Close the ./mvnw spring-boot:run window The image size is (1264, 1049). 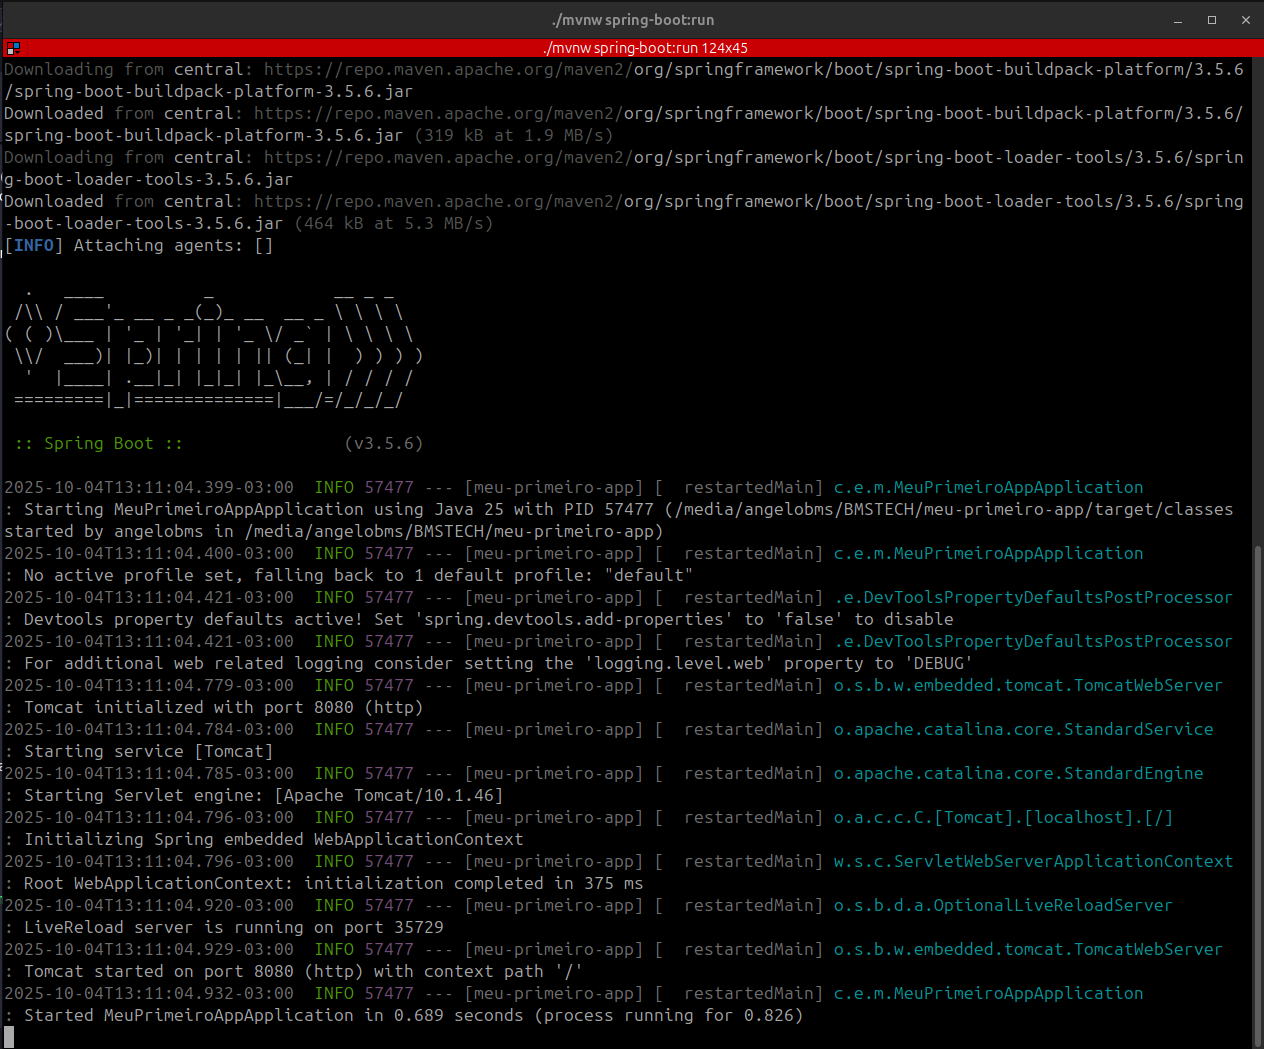(x=1246, y=20)
